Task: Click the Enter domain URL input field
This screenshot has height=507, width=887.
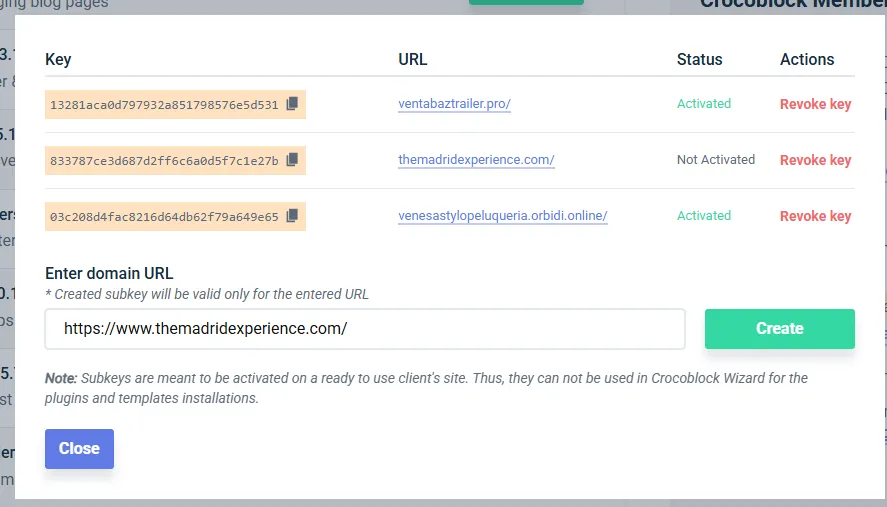Action: 364,329
